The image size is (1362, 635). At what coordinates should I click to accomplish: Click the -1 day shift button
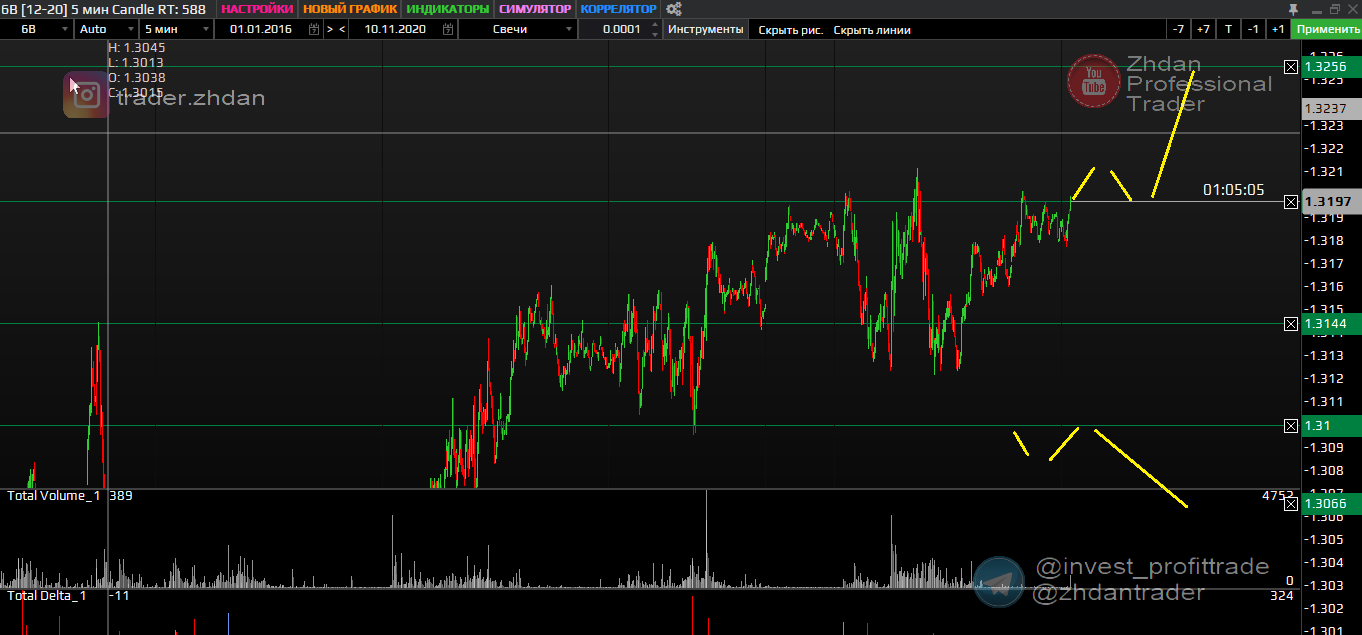[x=1253, y=29]
